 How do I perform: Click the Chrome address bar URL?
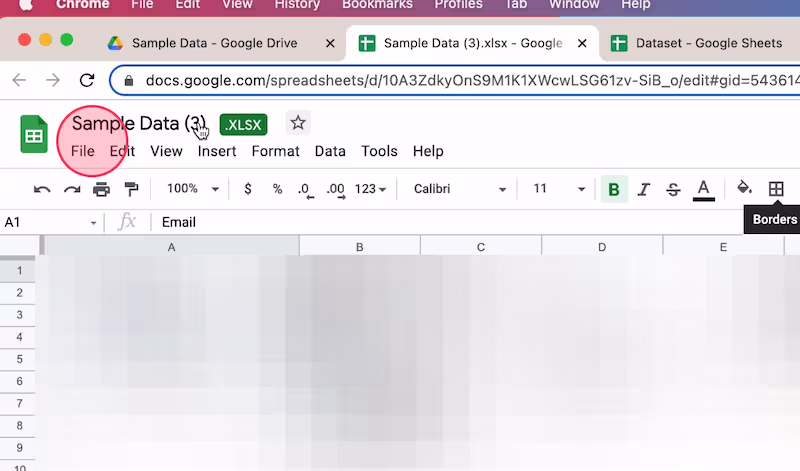[x=472, y=81]
